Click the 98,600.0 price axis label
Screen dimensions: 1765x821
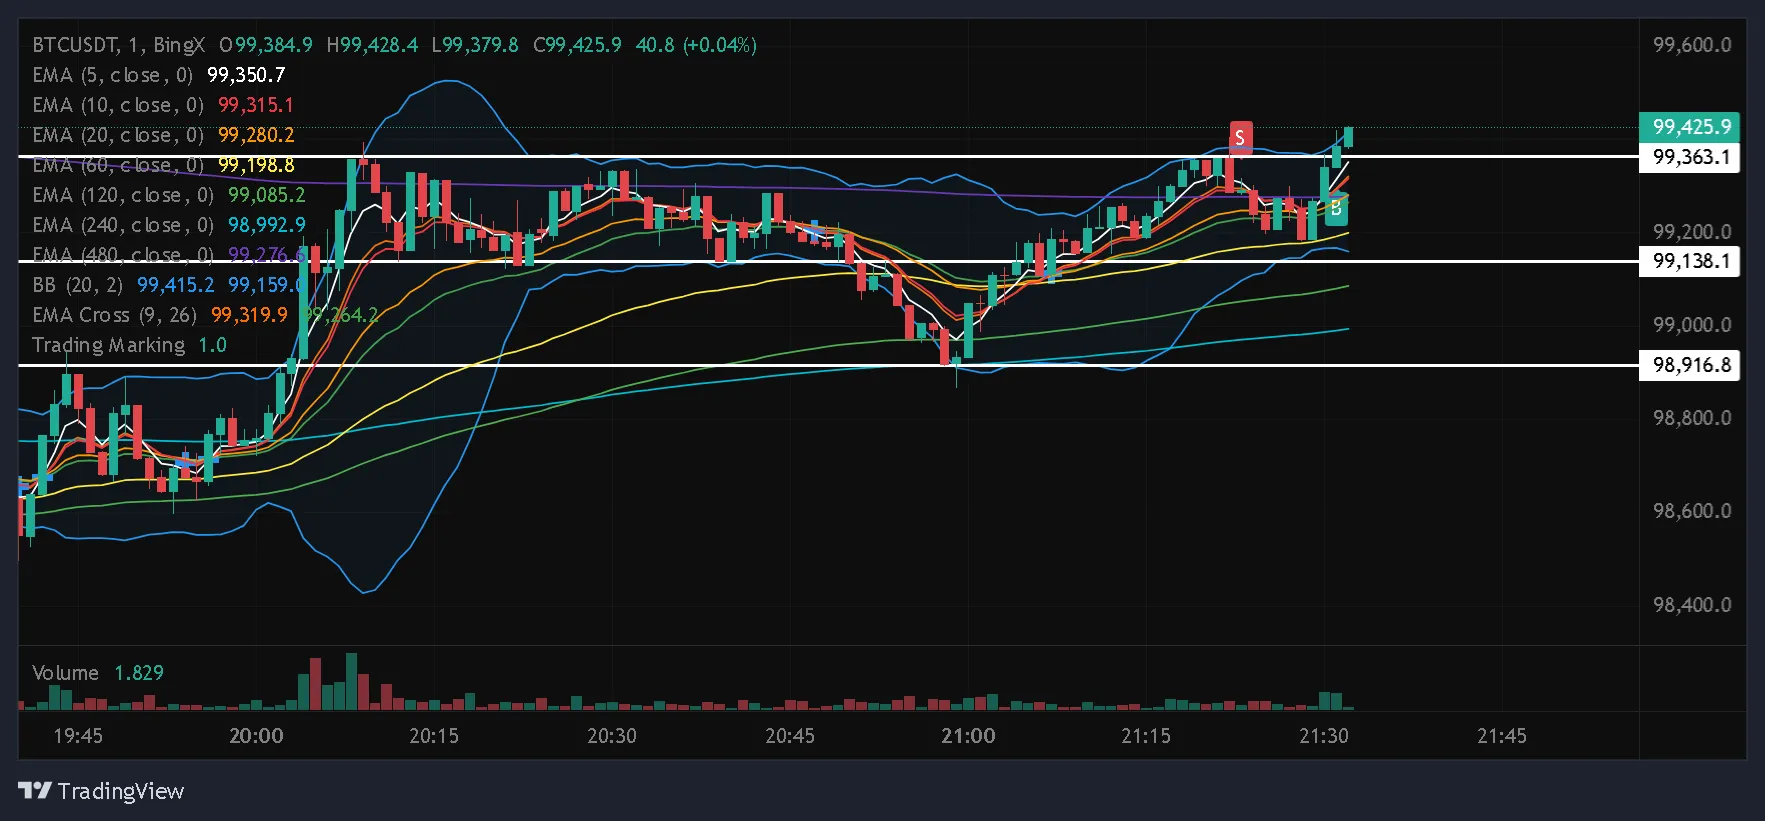click(1692, 511)
